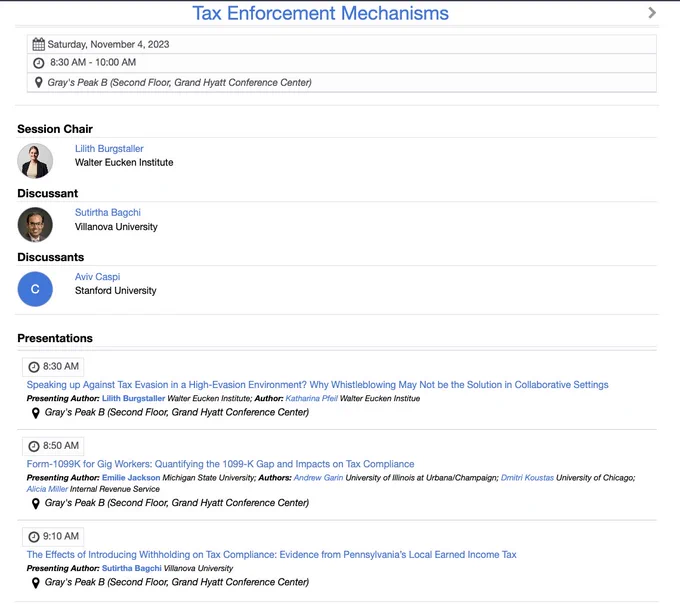Viewport: 680px width, 608px height.
Task: Open presenting author Lilith Burgstaller link
Action: point(134,398)
